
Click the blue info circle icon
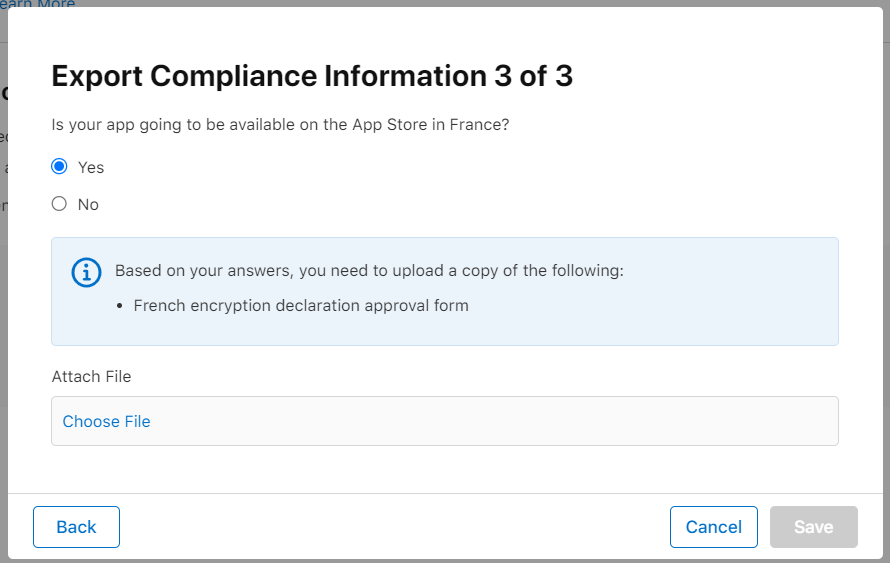[87, 272]
